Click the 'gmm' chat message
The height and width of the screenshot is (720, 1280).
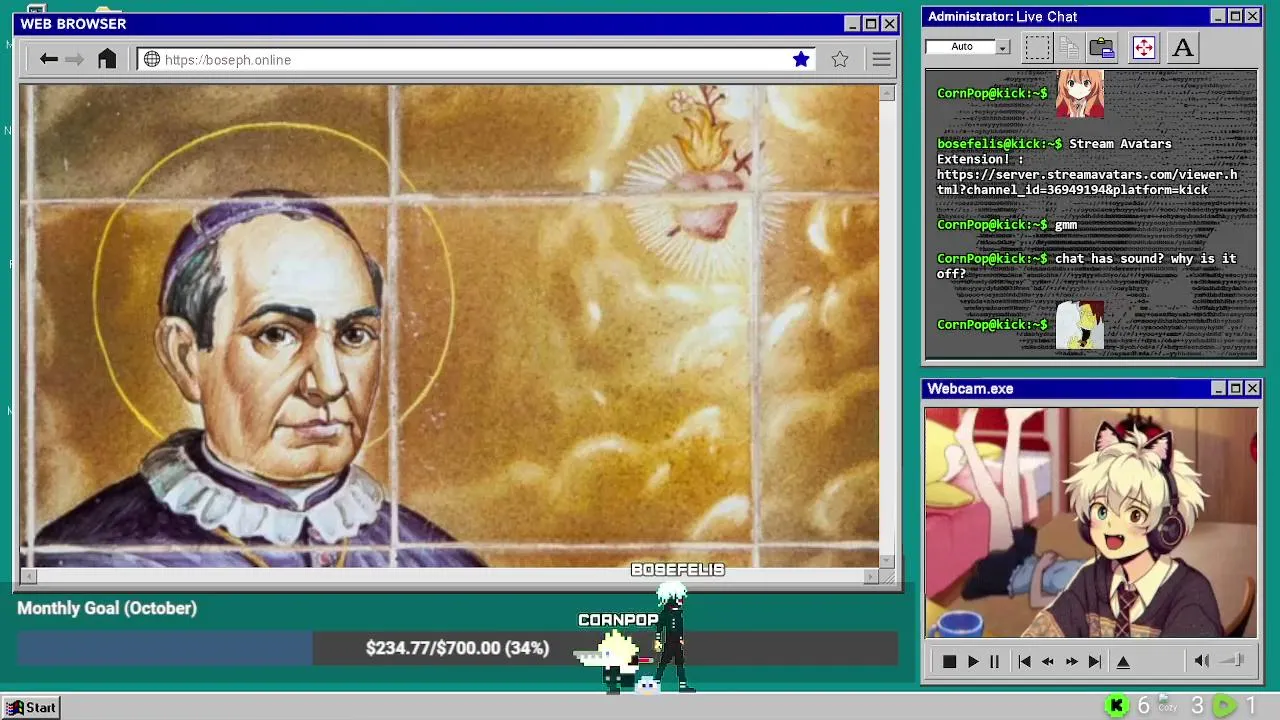[1066, 225]
